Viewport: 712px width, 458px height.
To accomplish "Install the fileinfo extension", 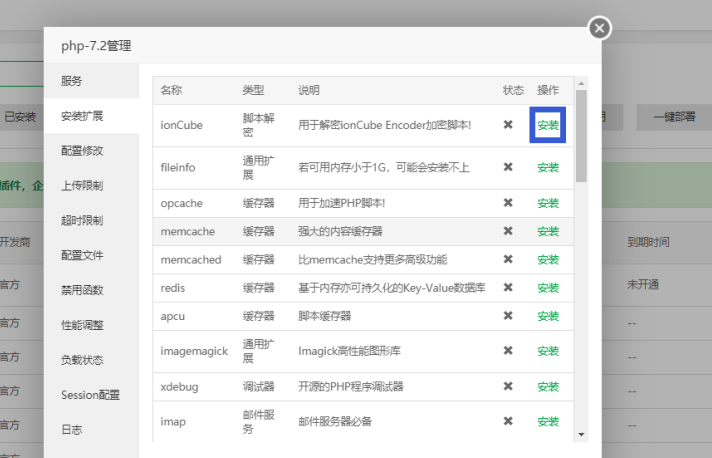I will [x=548, y=167].
